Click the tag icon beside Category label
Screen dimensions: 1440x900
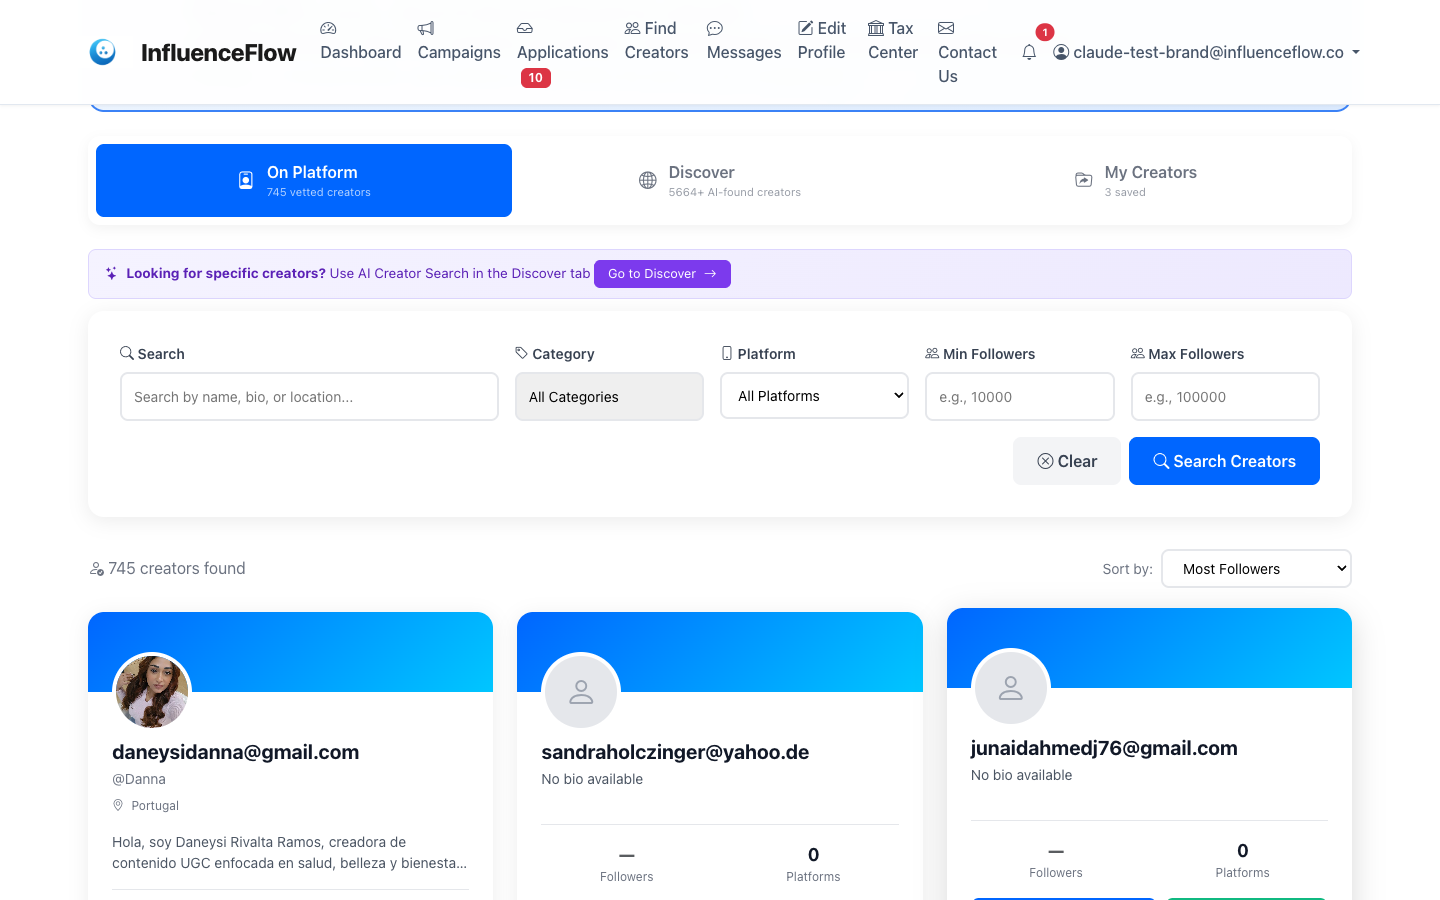pyautogui.click(x=522, y=353)
